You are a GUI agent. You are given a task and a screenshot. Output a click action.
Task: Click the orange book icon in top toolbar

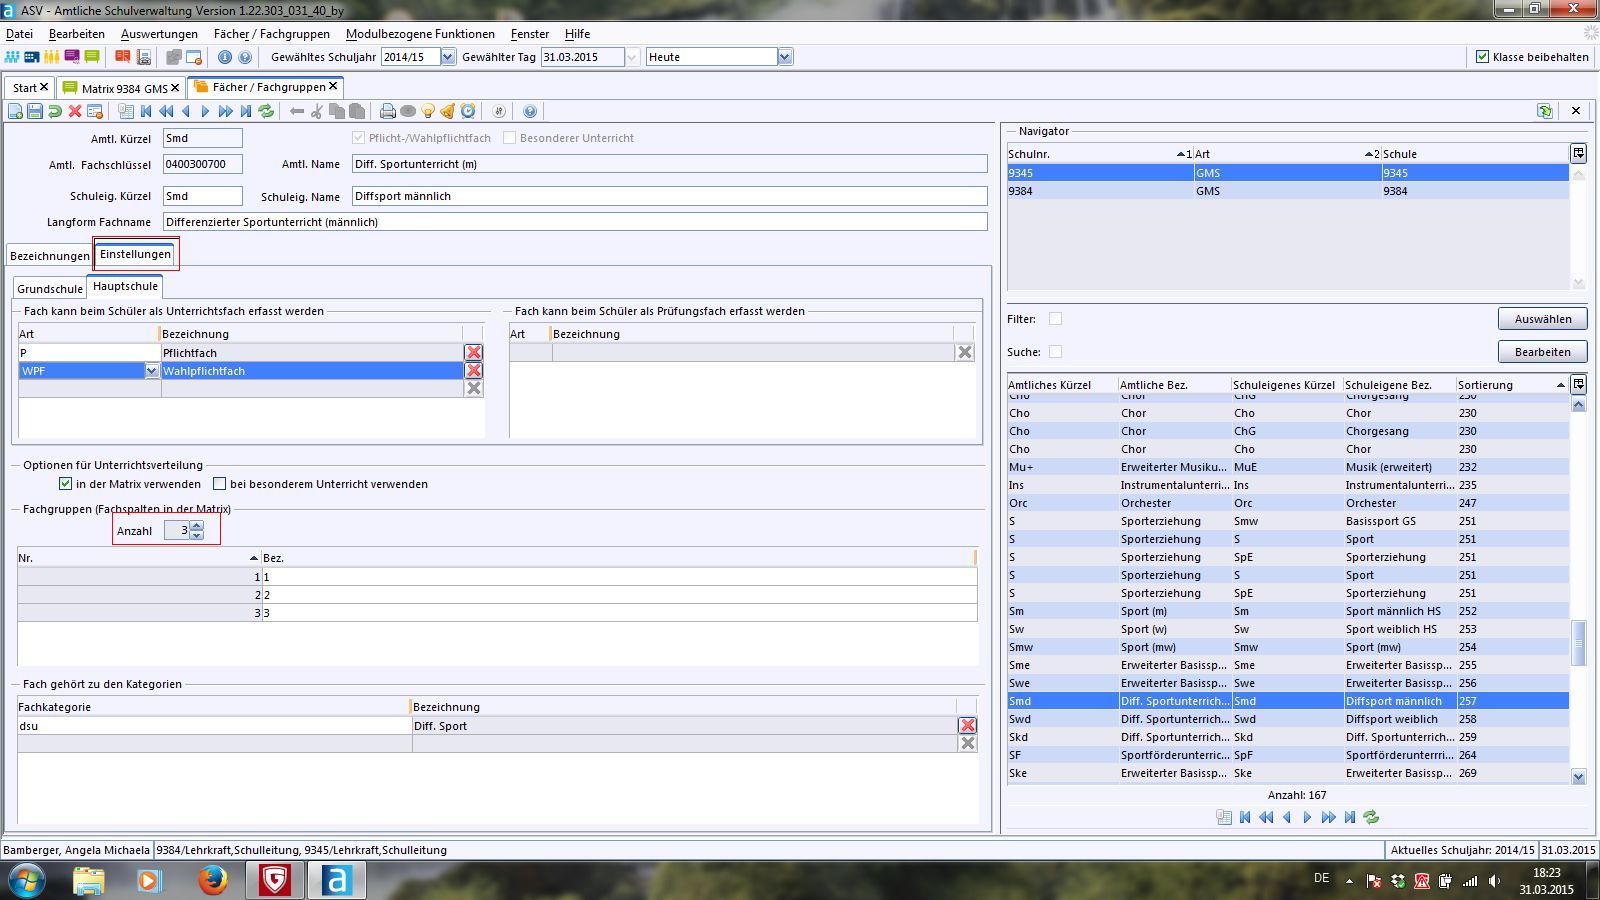click(x=123, y=57)
